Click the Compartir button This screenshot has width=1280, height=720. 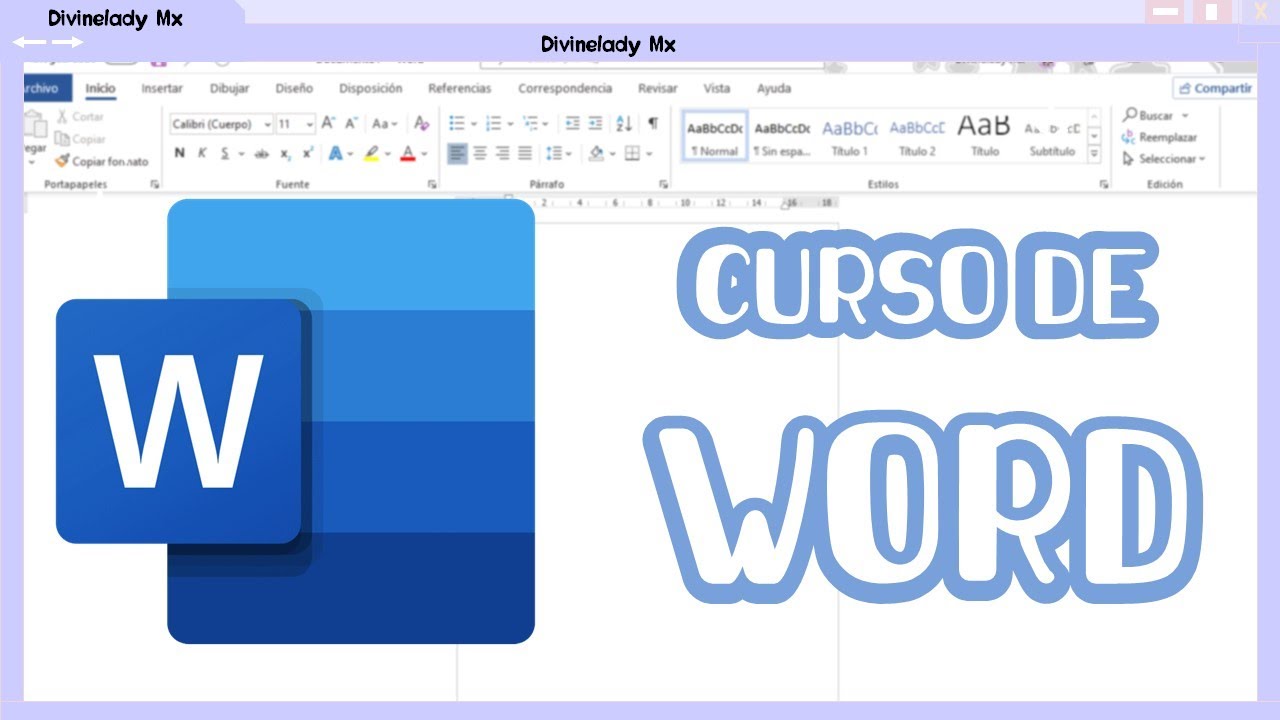[1214, 88]
